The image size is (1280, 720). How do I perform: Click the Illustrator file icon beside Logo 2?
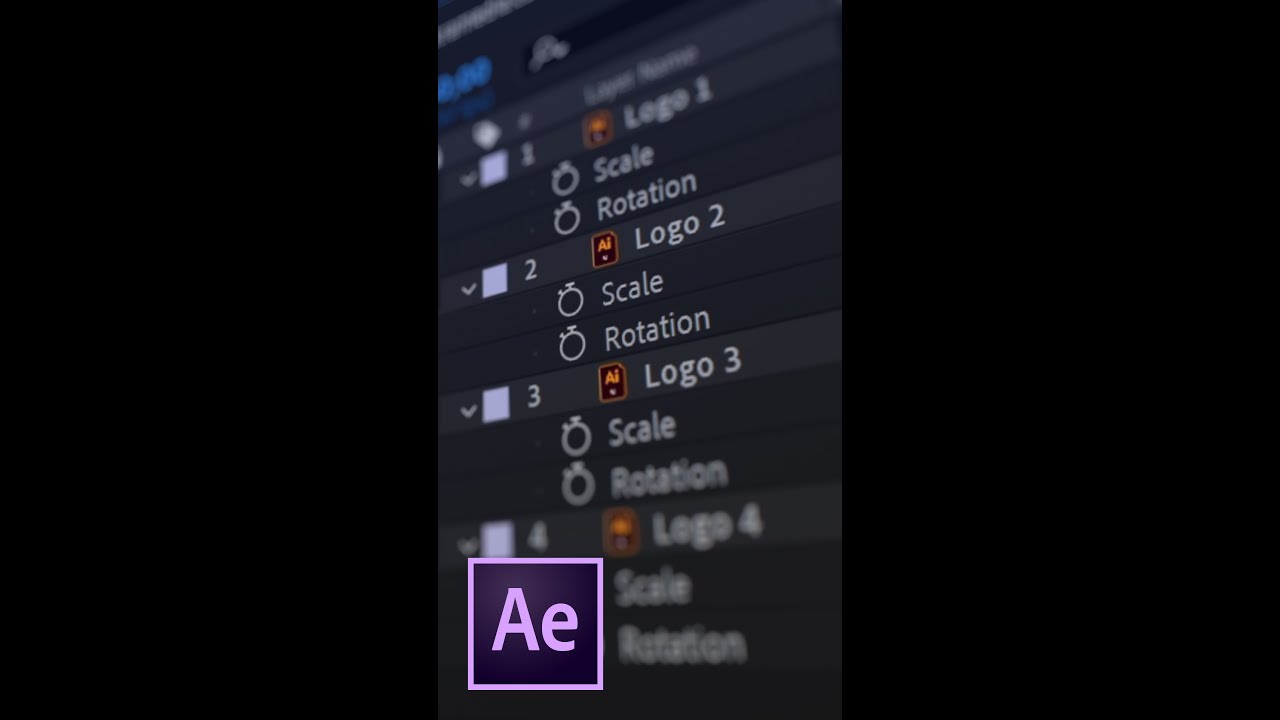tap(604, 250)
